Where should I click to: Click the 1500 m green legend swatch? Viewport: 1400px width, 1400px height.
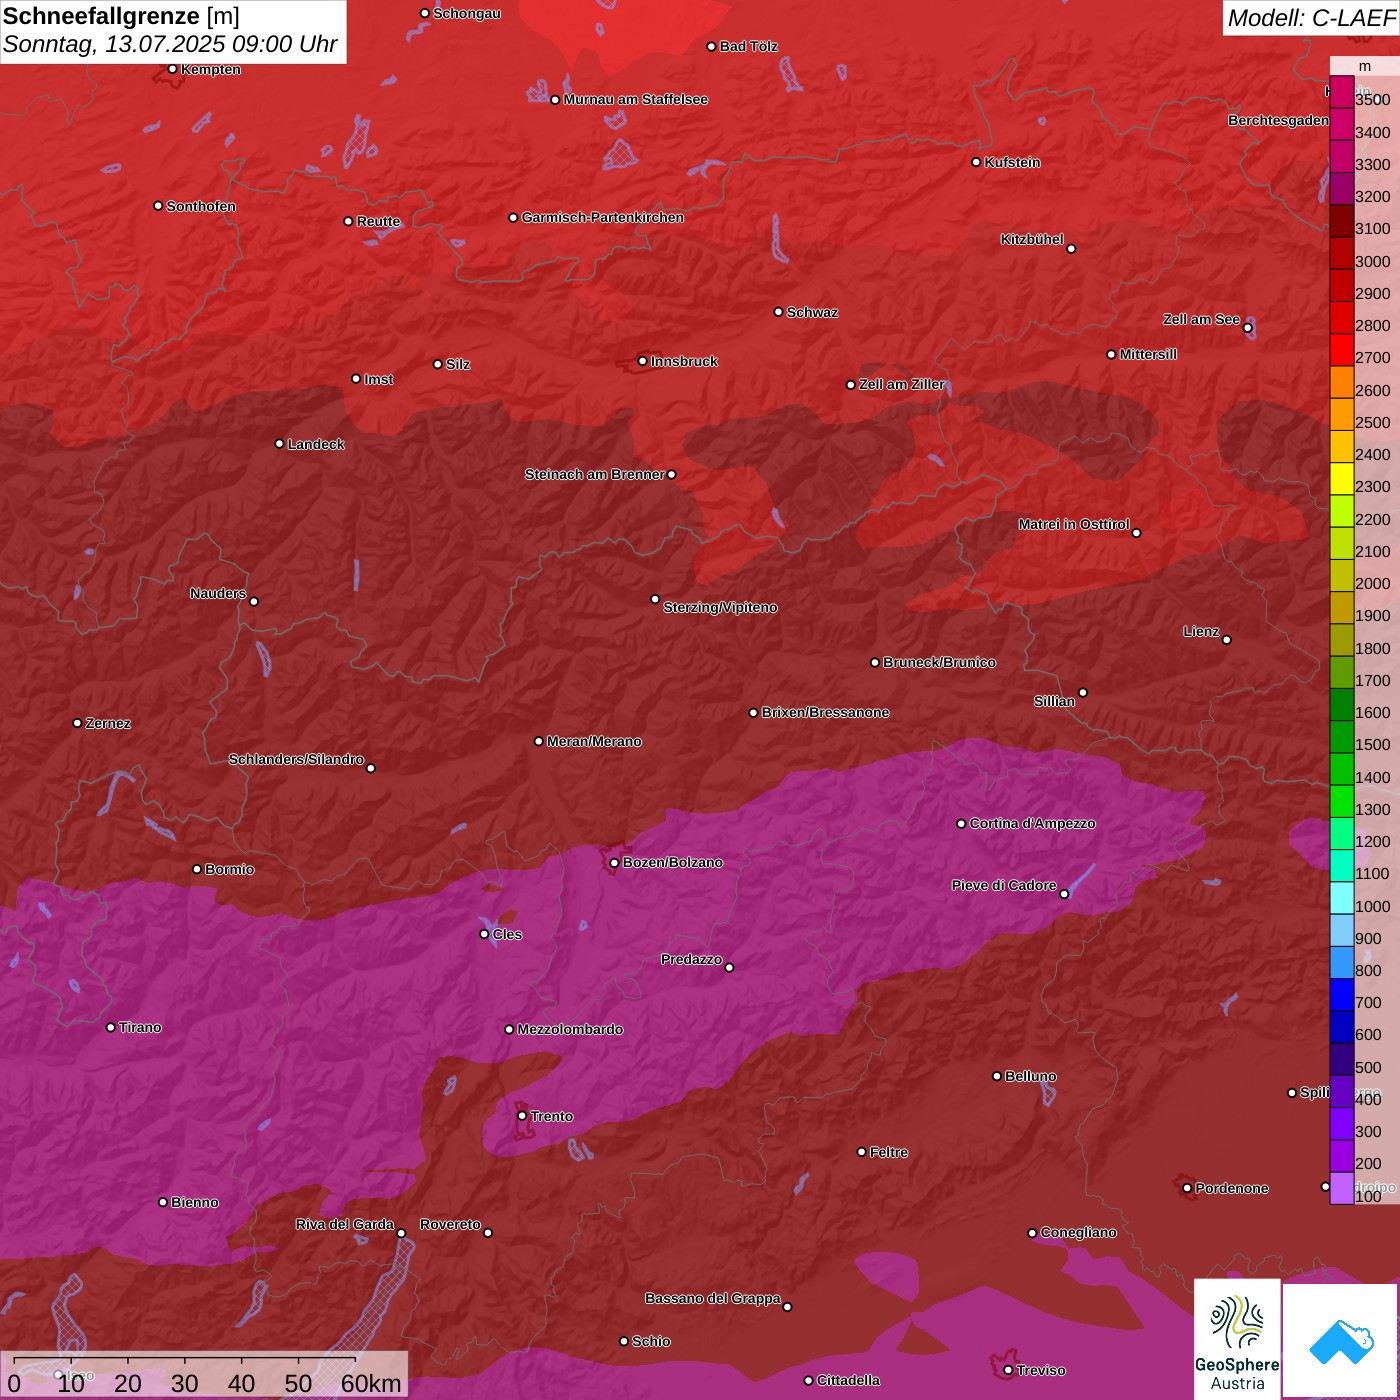click(x=1342, y=737)
